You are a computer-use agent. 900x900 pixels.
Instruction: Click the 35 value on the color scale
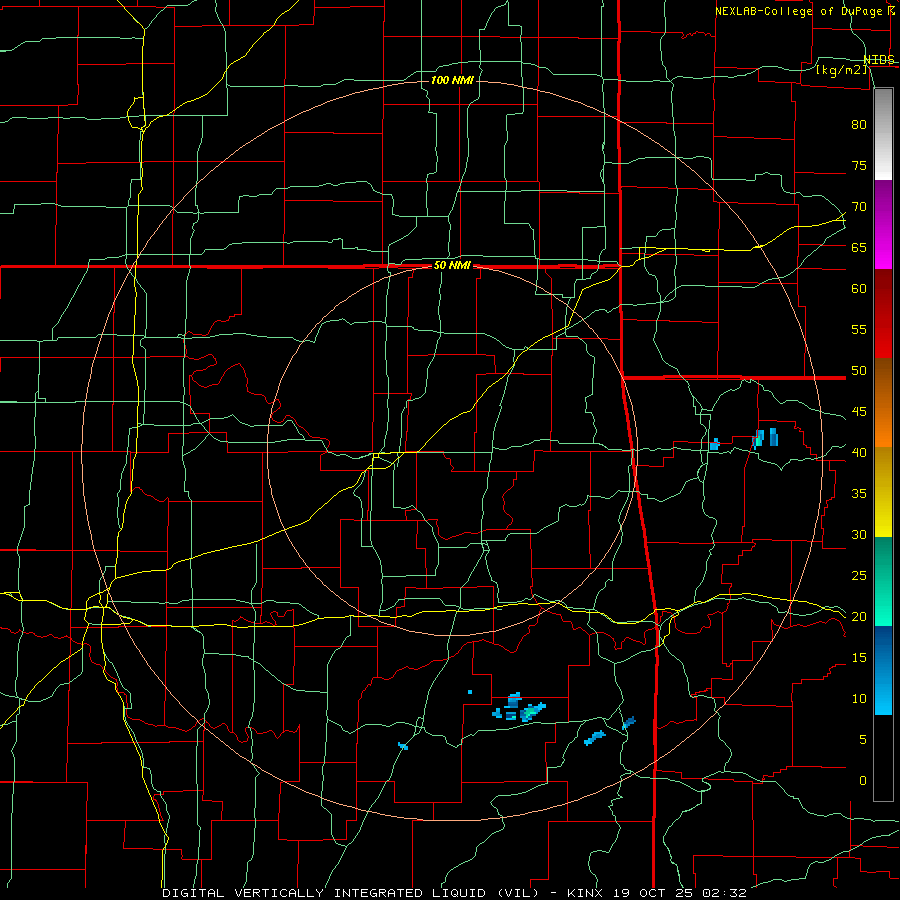[x=859, y=494]
